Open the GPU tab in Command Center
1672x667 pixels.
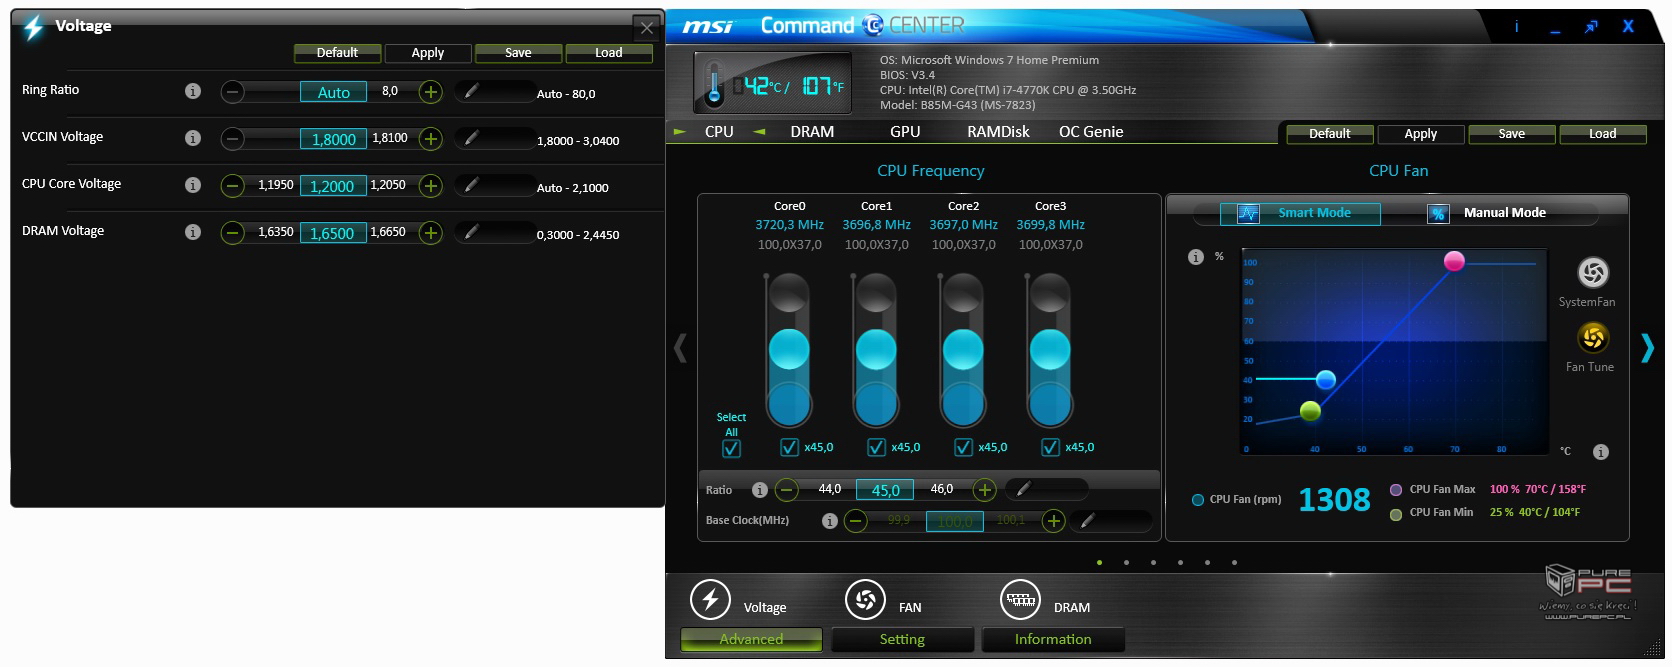905,132
